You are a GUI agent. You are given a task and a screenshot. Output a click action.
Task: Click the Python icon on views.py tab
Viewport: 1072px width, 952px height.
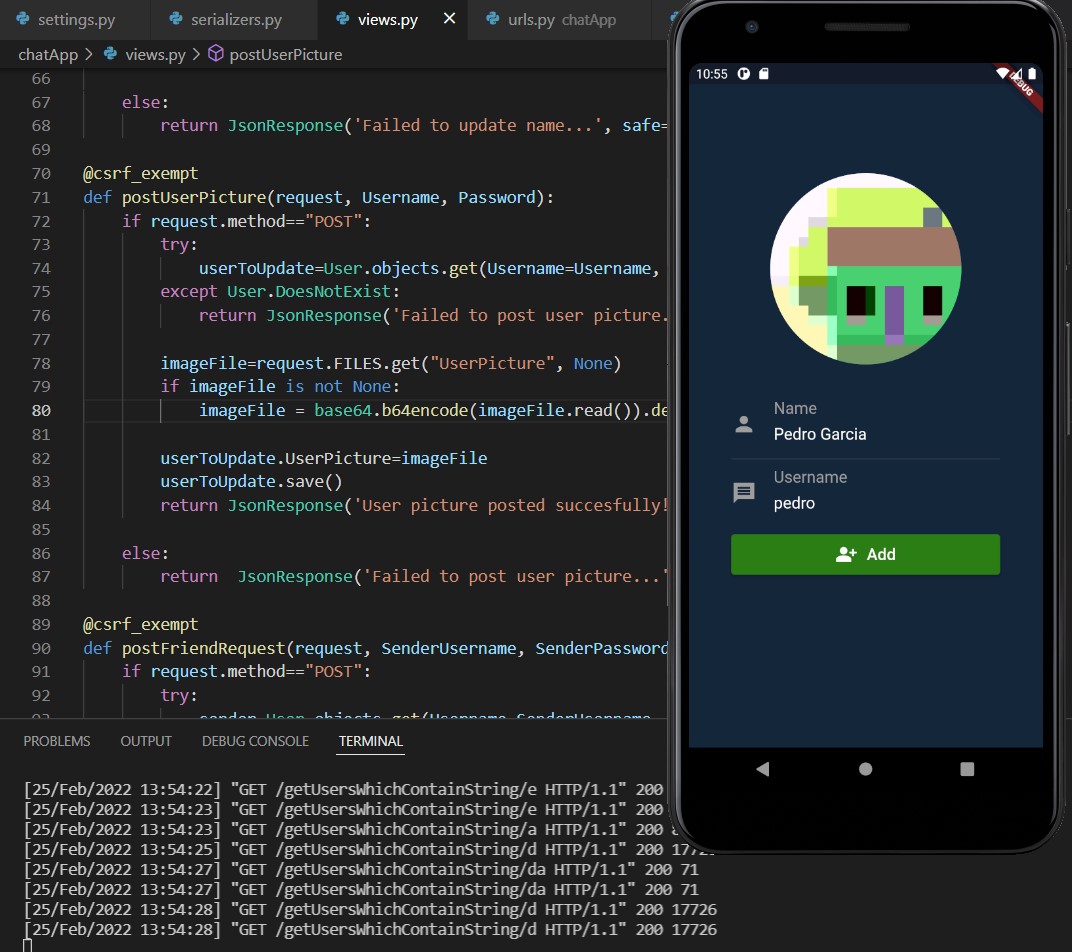point(343,19)
